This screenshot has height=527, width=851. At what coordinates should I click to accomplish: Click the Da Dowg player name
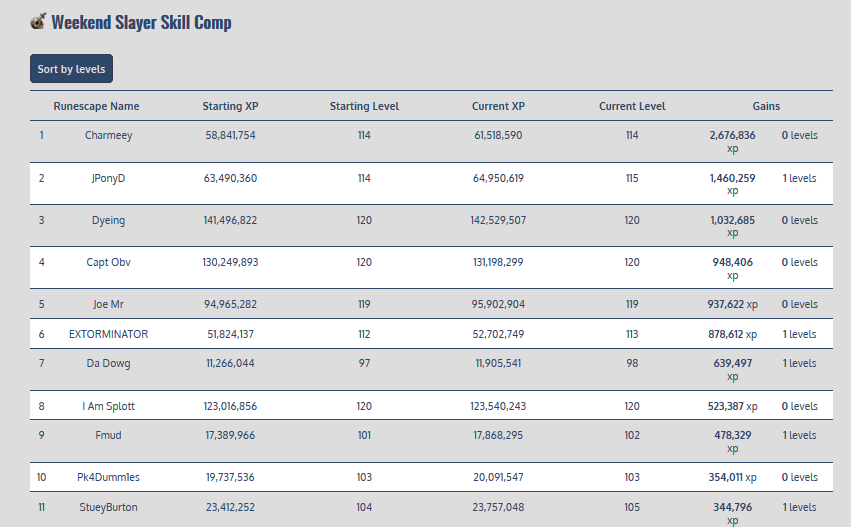tap(108, 363)
